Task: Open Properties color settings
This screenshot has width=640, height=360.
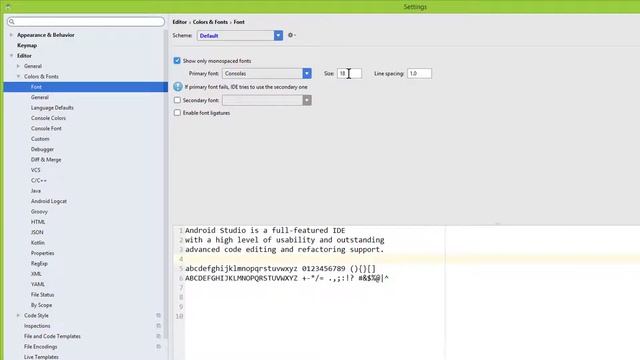Action: (x=42, y=253)
